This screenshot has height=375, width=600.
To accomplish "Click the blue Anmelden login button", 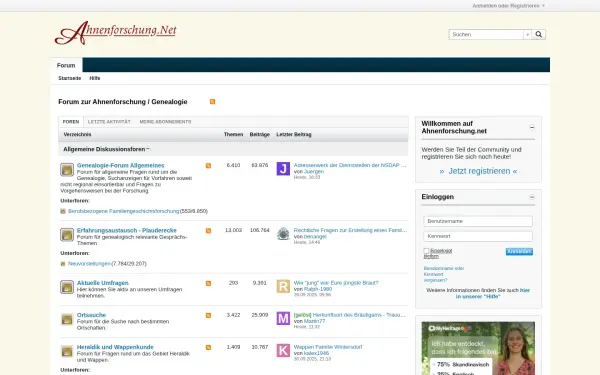I will [519, 251].
